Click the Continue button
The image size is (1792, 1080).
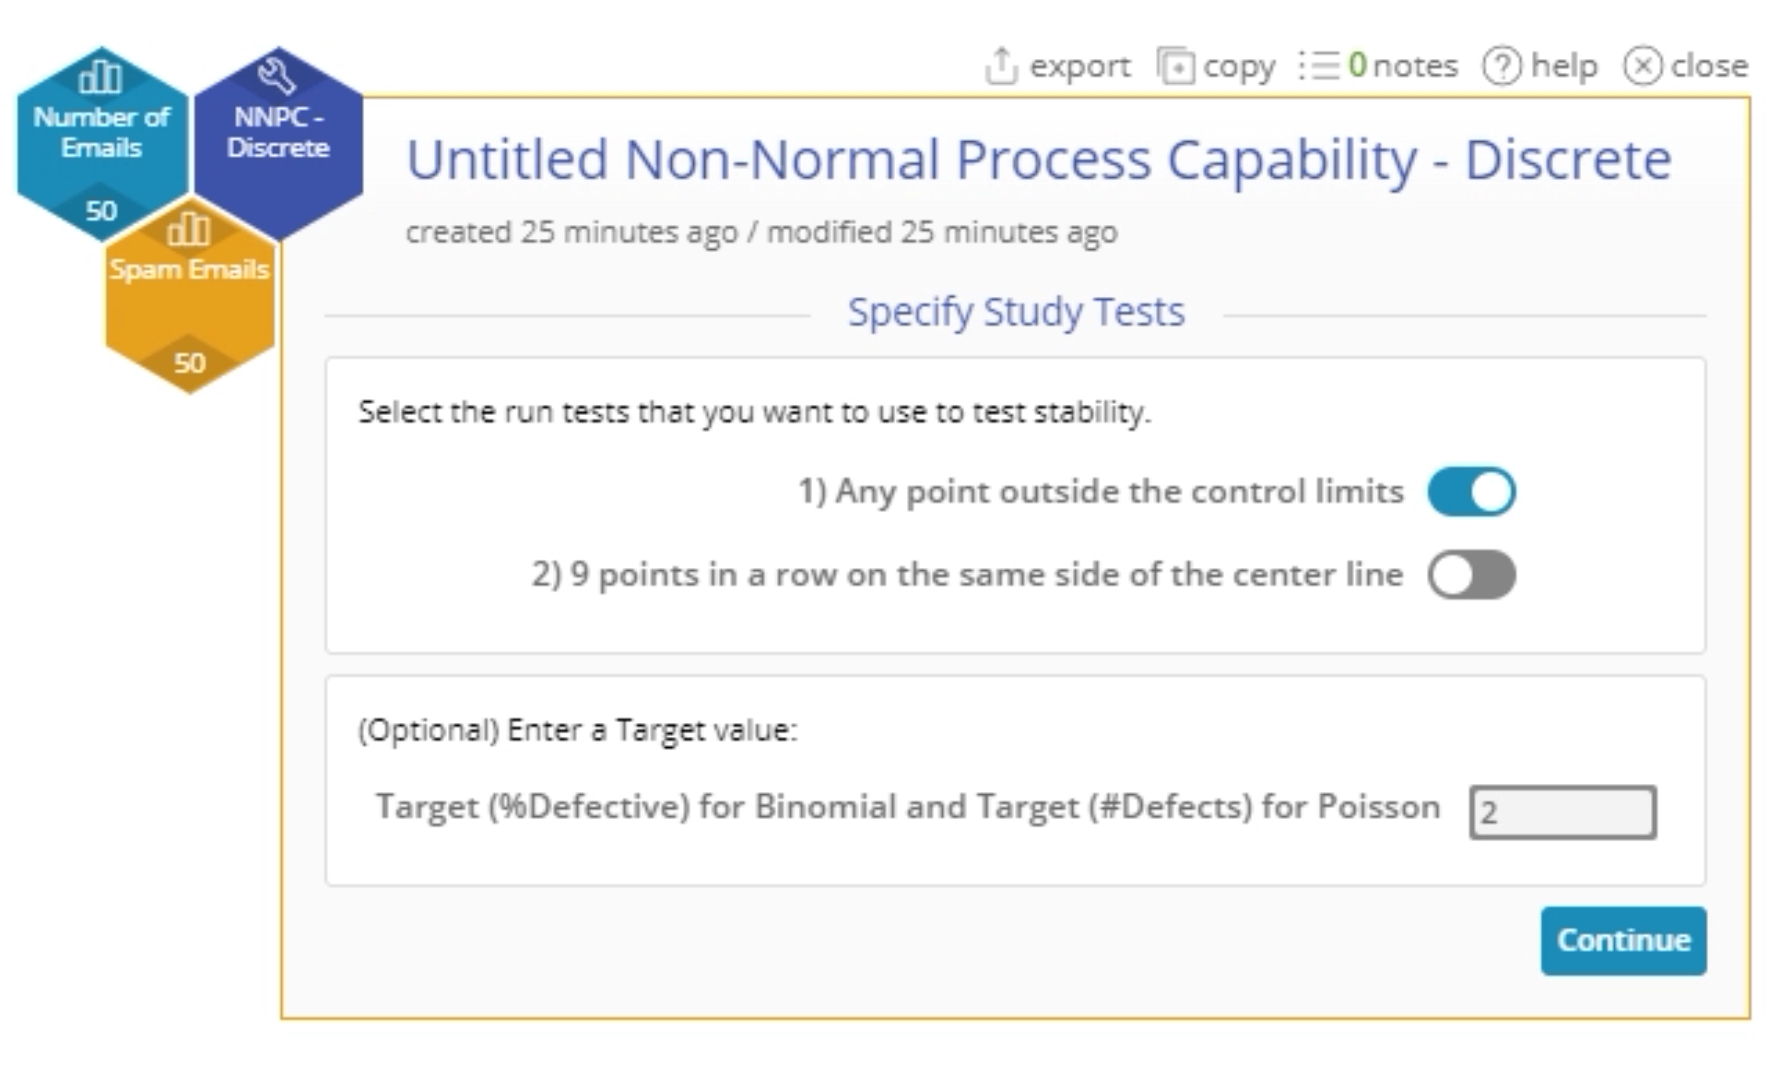1622,940
